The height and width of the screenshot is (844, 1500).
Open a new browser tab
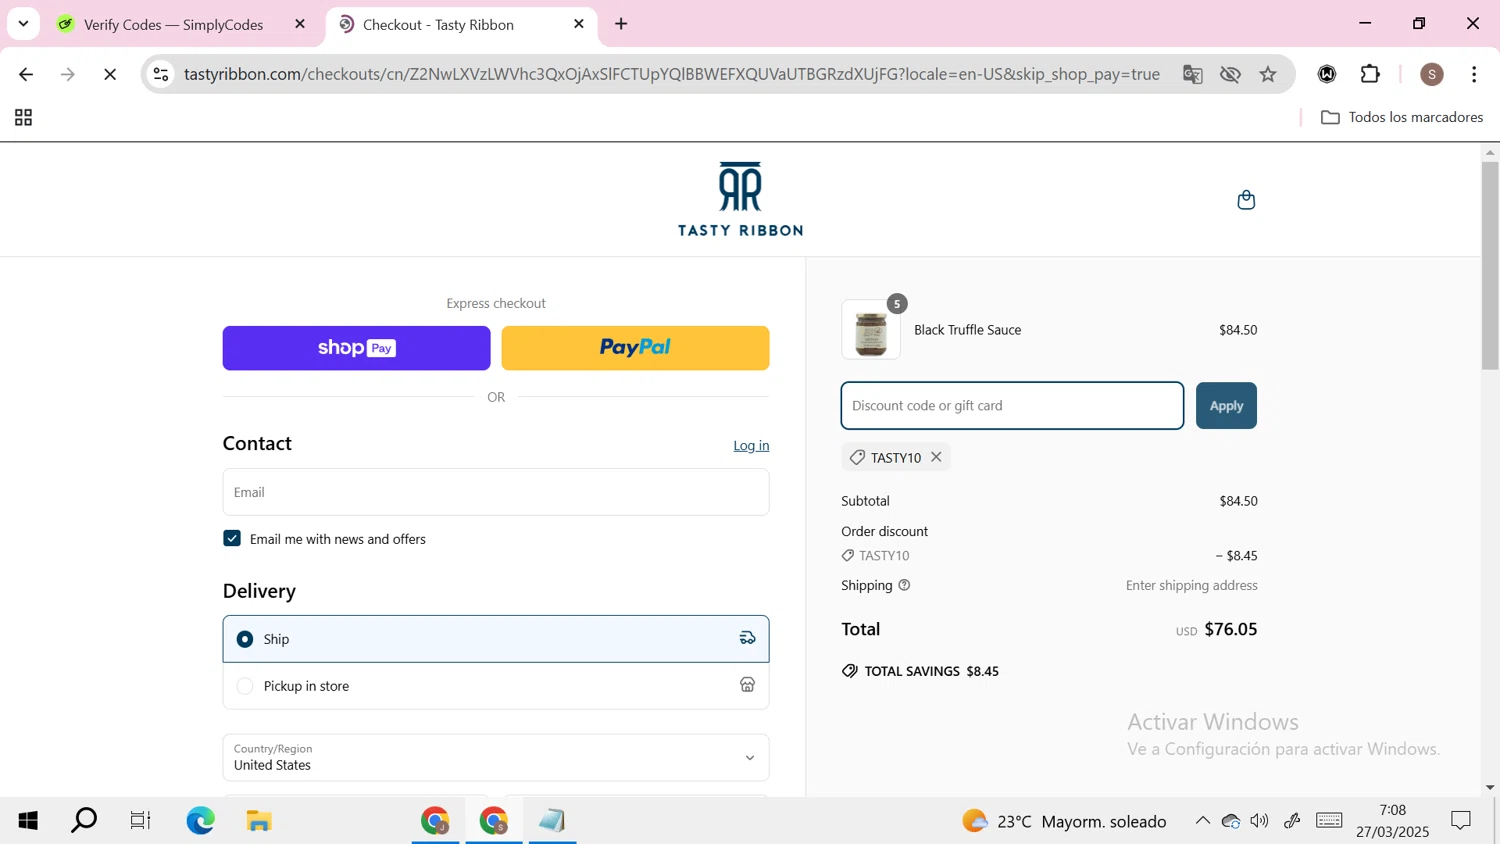coord(621,24)
